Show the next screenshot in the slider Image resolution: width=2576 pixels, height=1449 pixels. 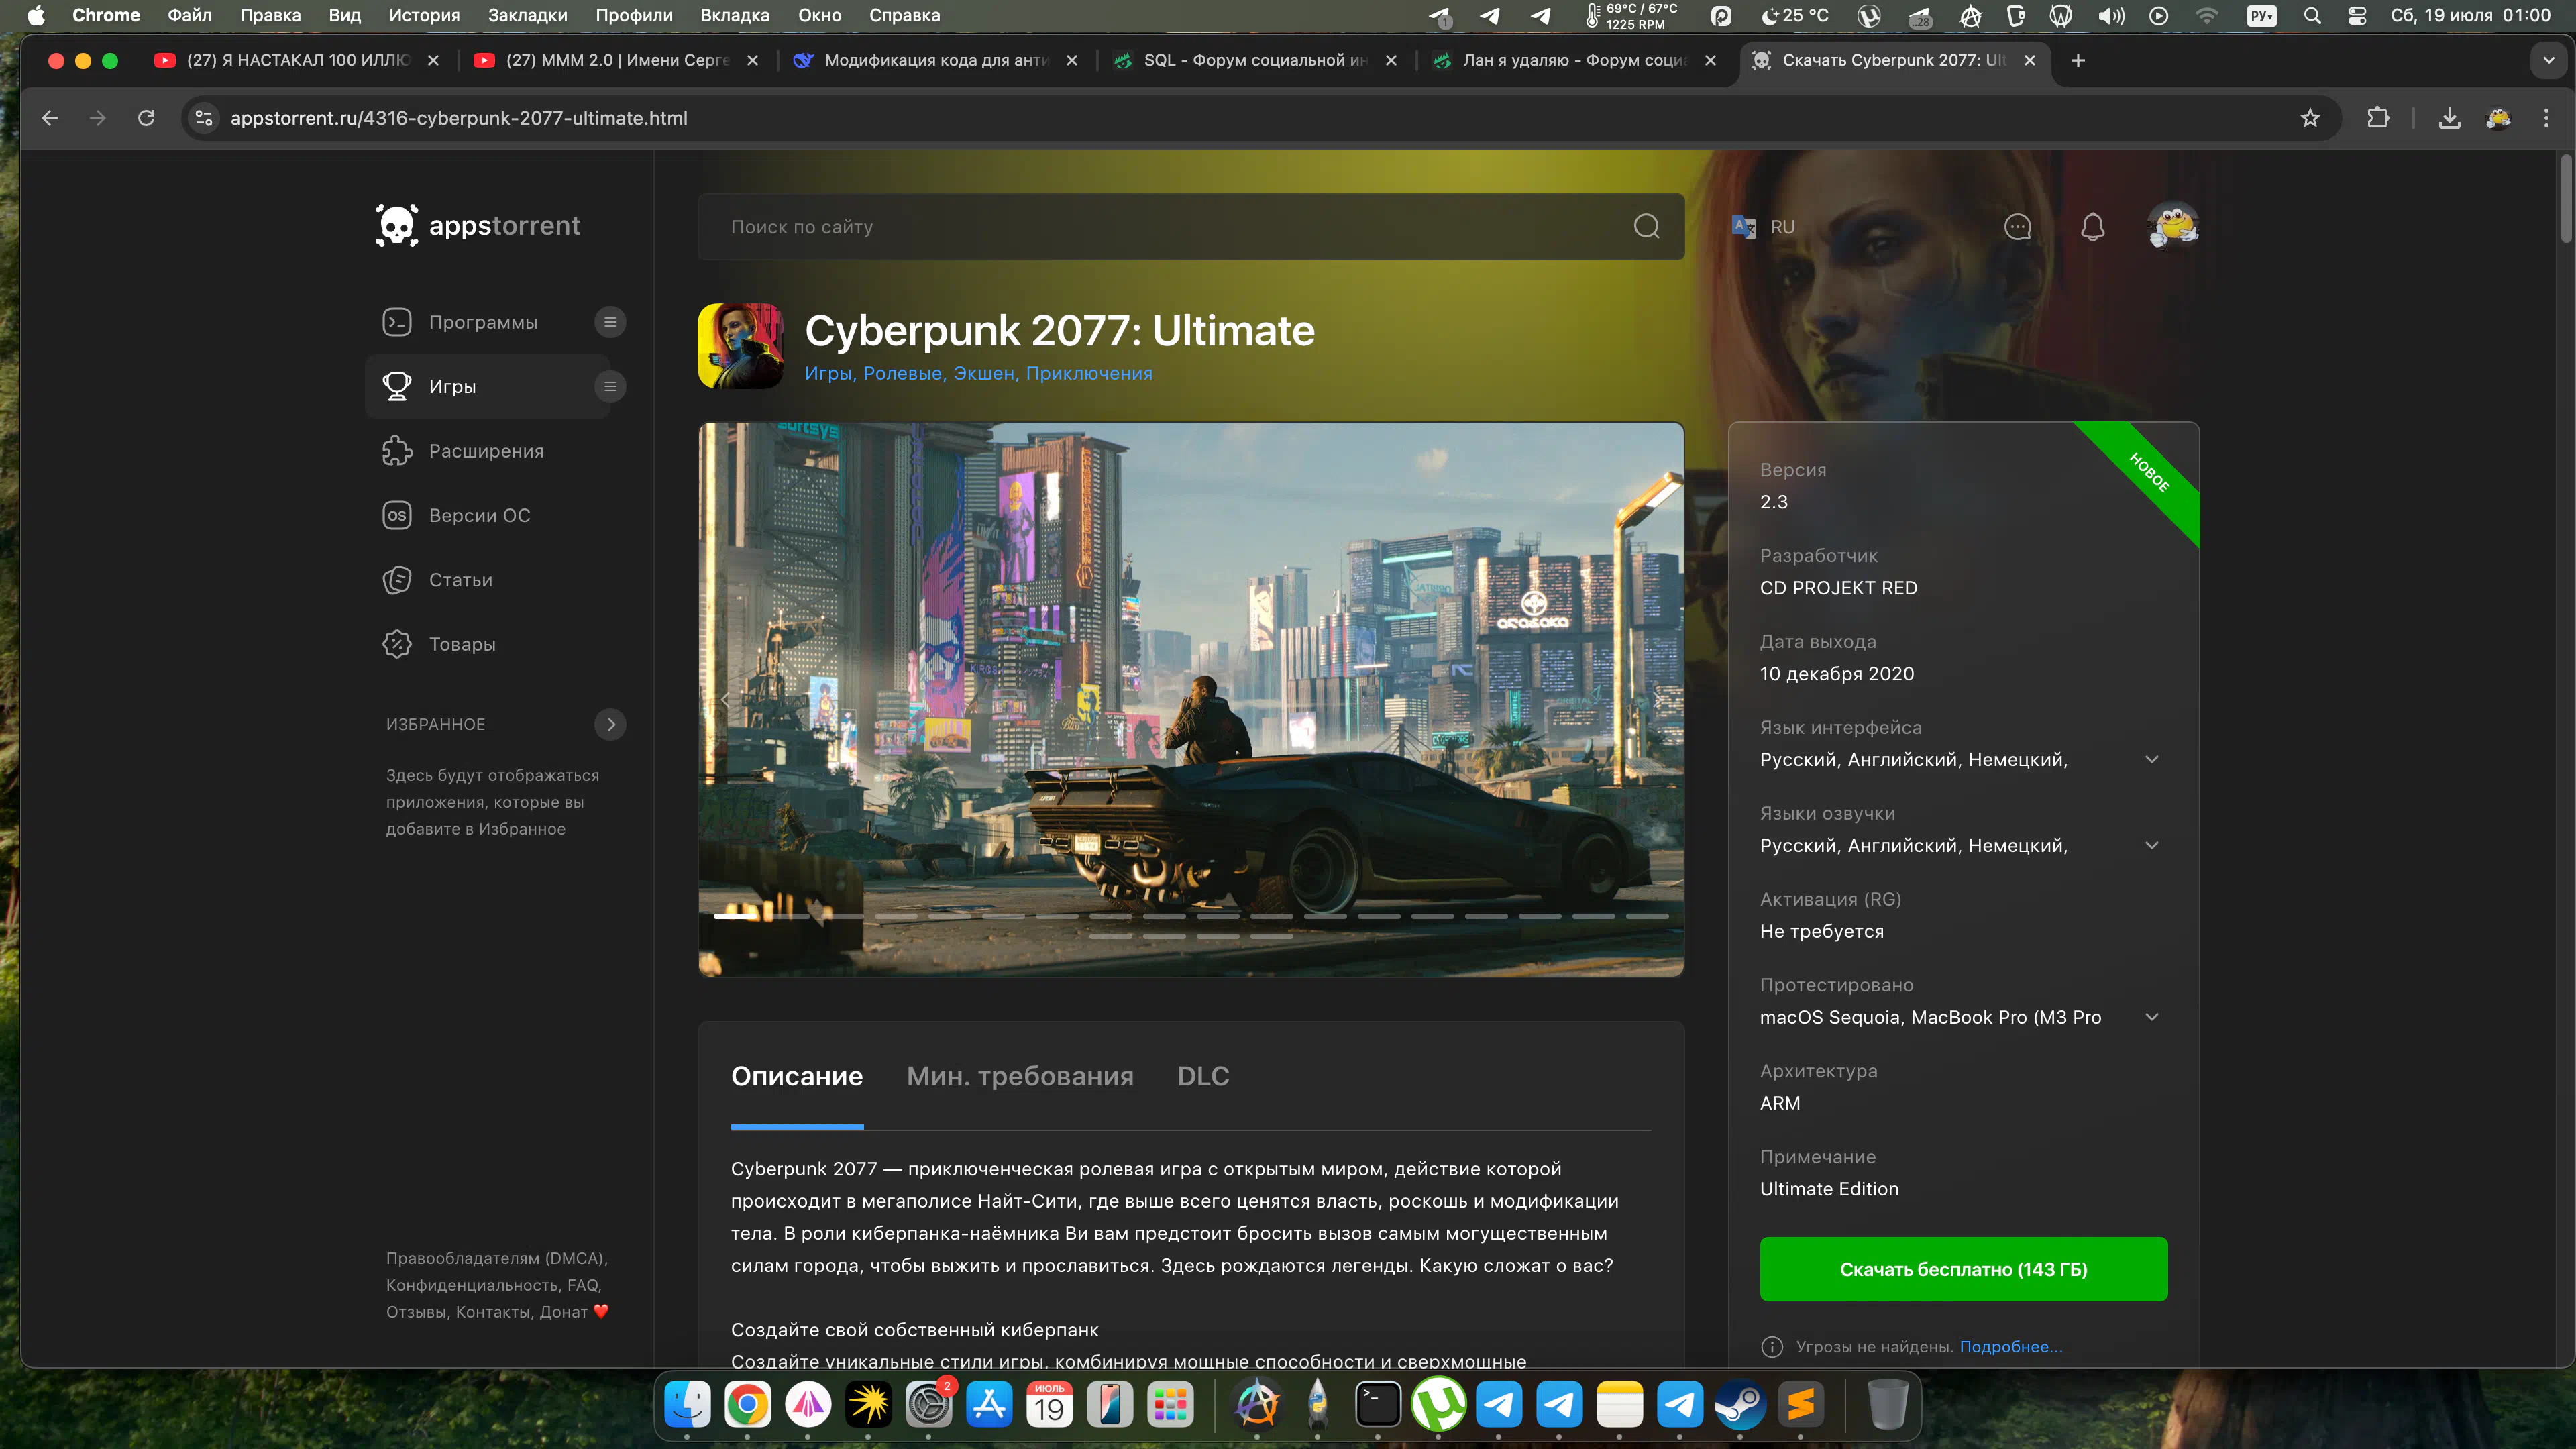coord(1657,699)
